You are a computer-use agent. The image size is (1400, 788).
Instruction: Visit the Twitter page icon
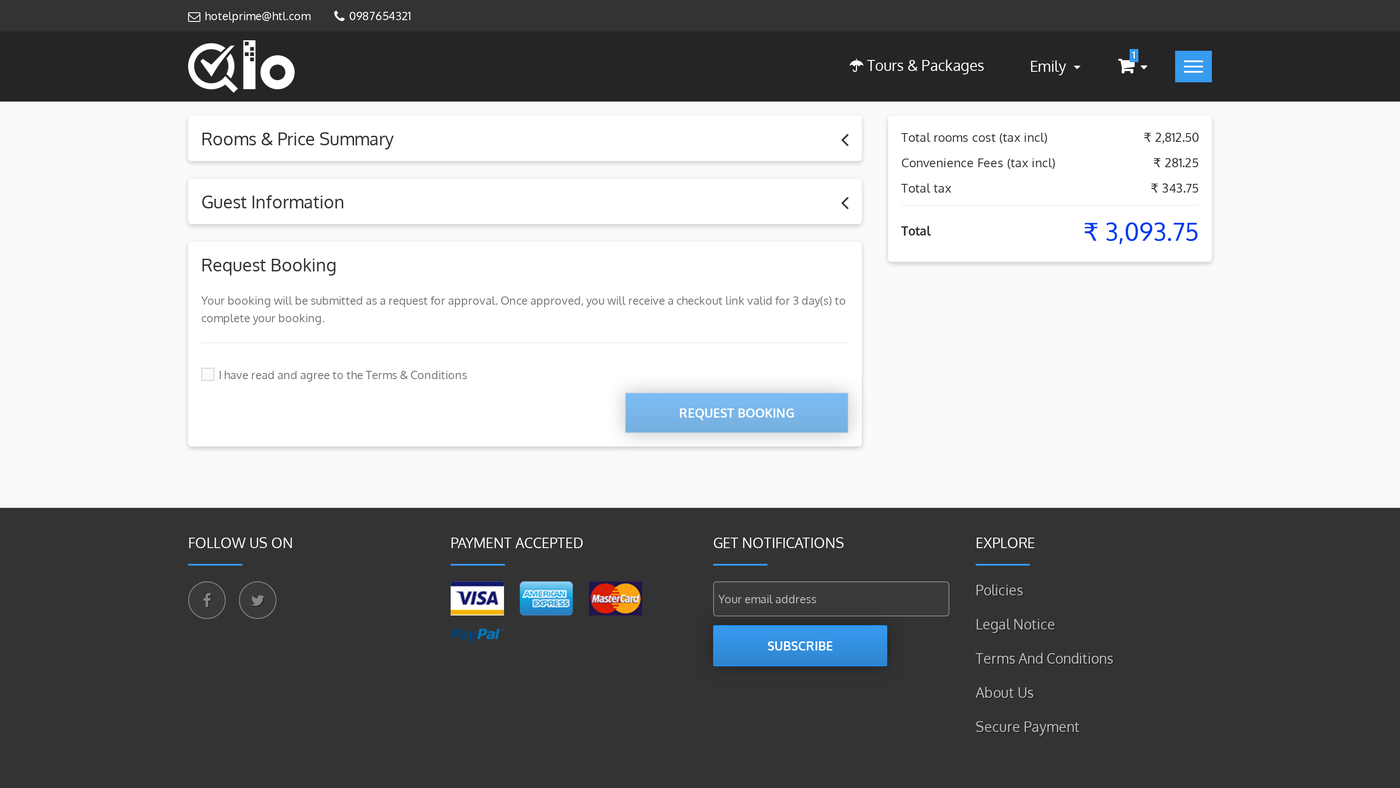(x=257, y=600)
